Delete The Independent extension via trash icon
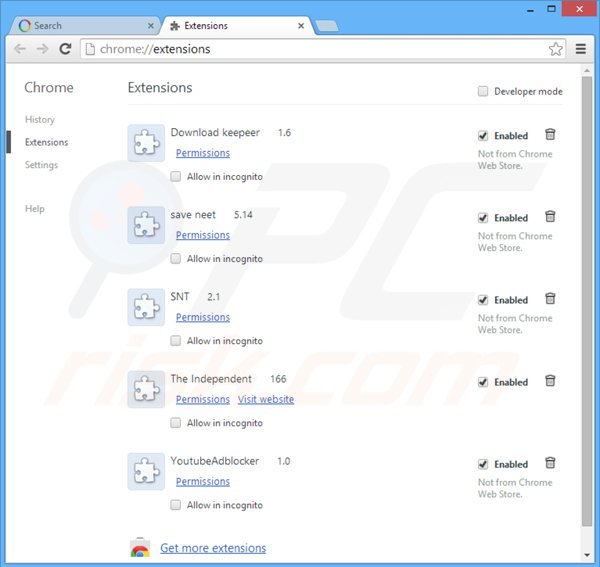The image size is (600, 567). (x=550, y=381)
